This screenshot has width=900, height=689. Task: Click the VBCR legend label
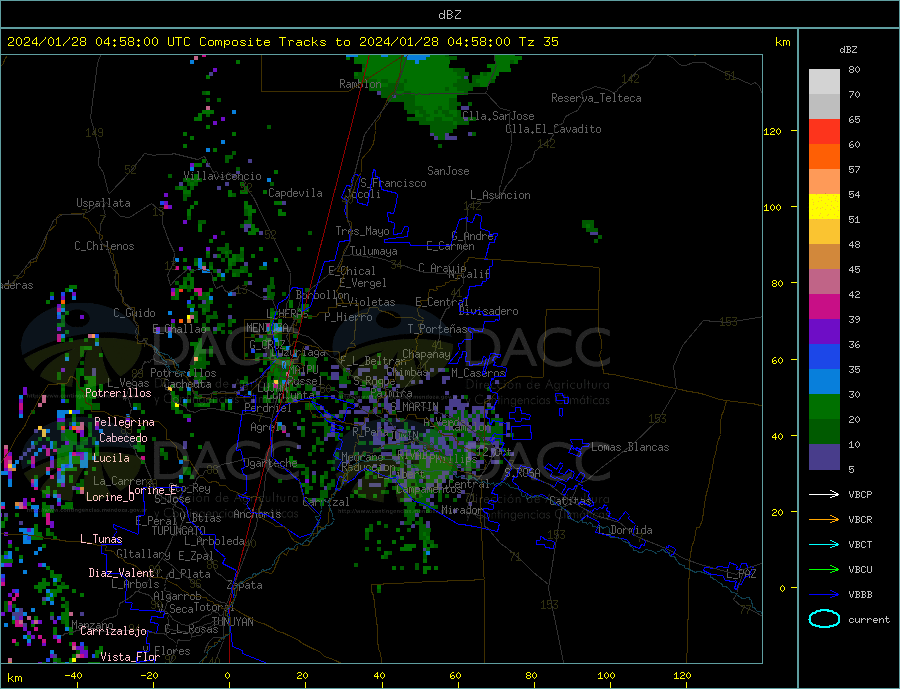(x=860, y=520)
